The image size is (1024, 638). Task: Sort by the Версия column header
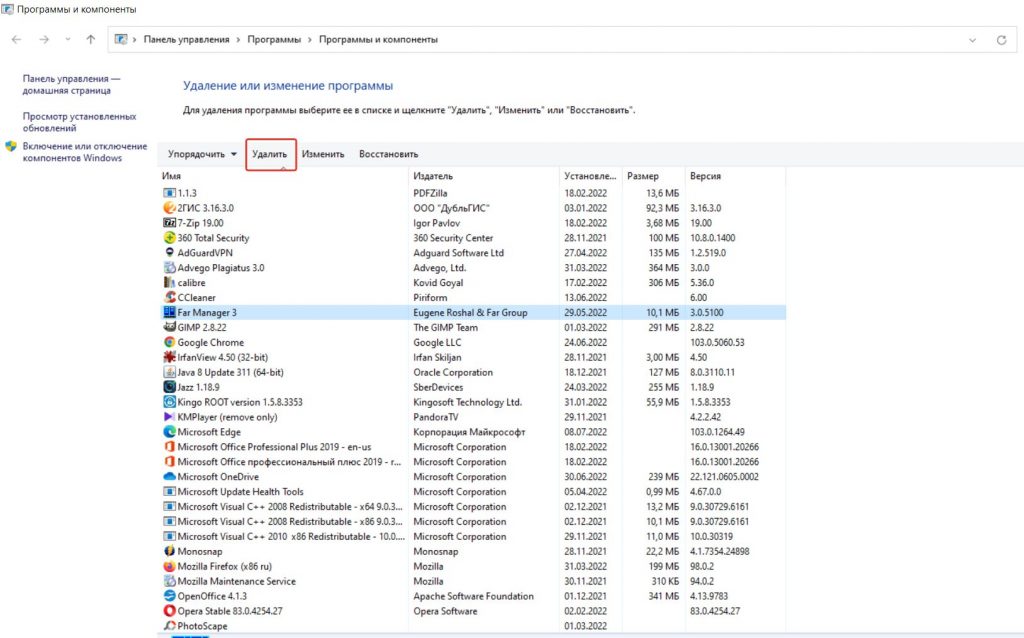(x=735, y=176)
